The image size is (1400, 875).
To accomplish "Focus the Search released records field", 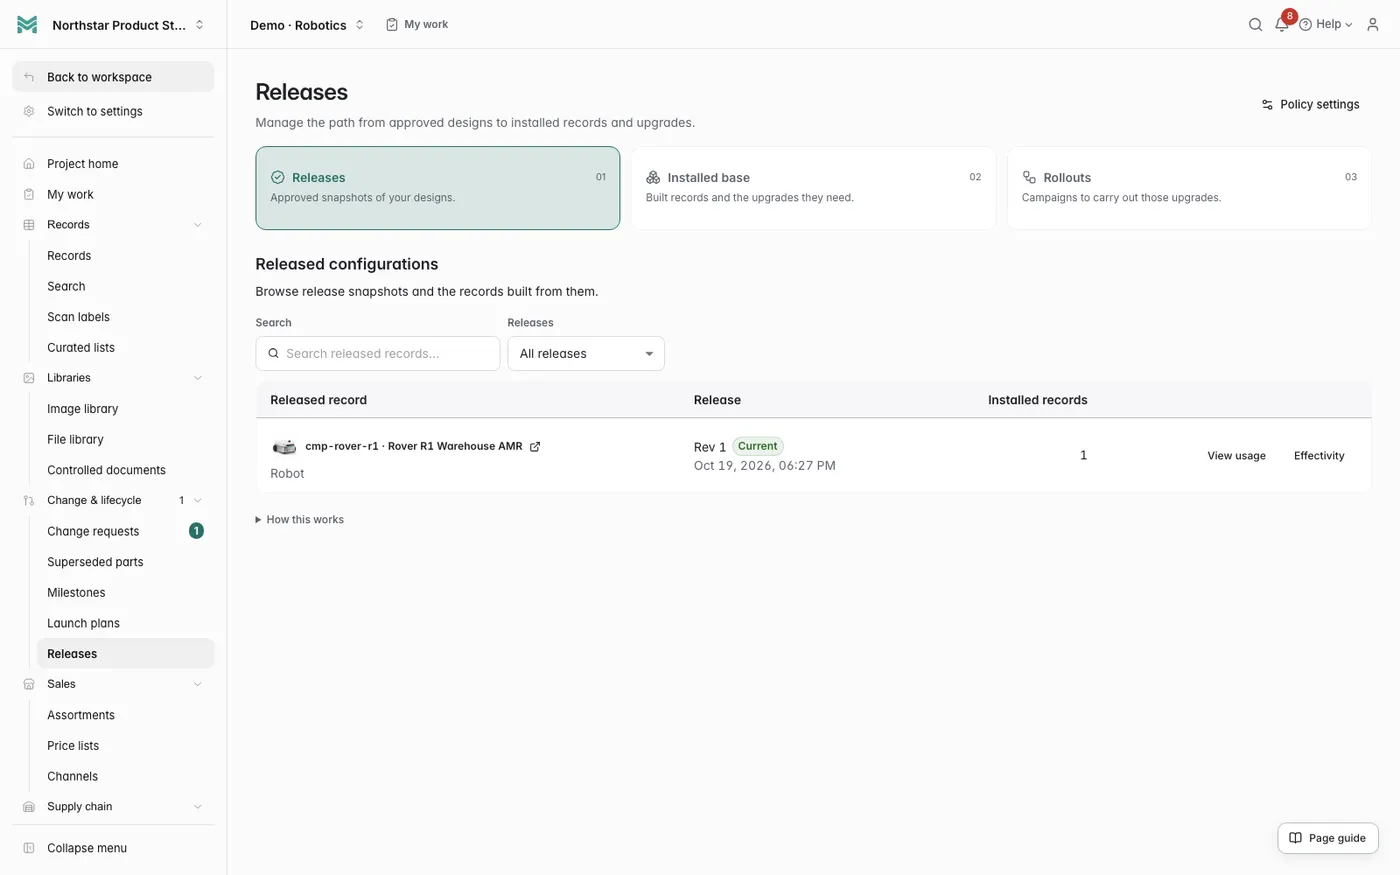I will click(378, 354).
